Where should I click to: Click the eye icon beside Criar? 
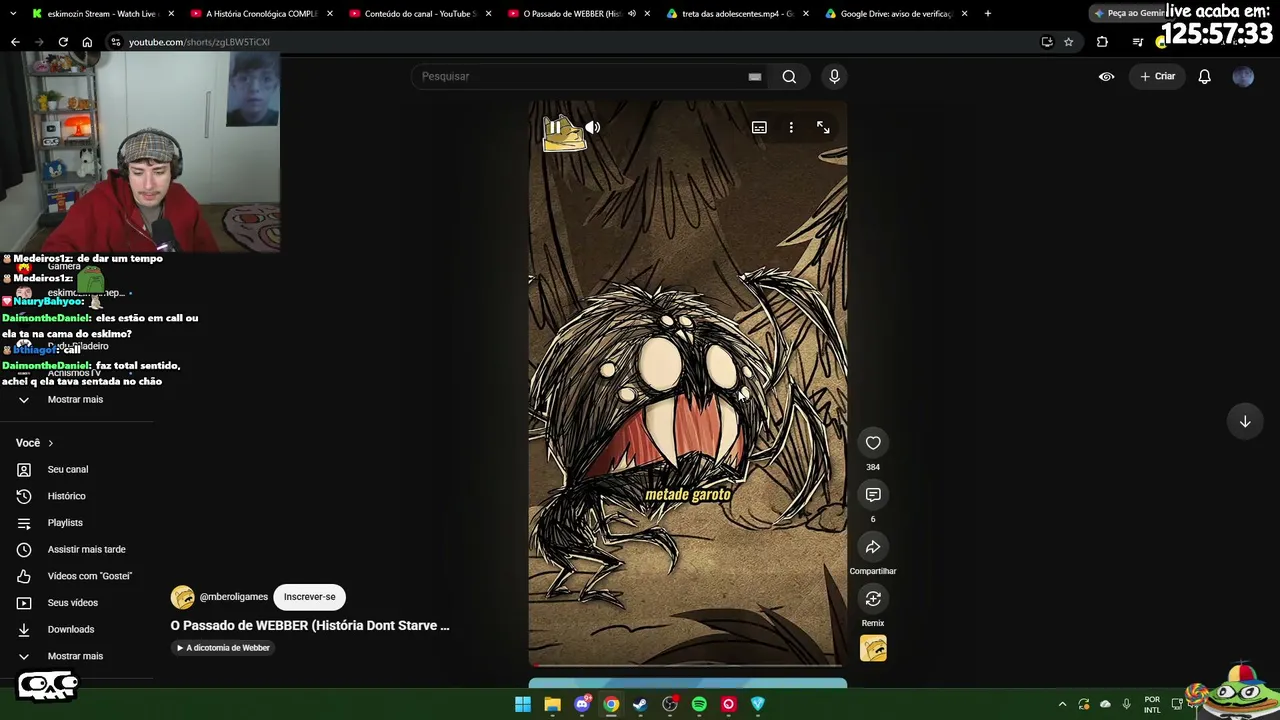point(1106,76)
